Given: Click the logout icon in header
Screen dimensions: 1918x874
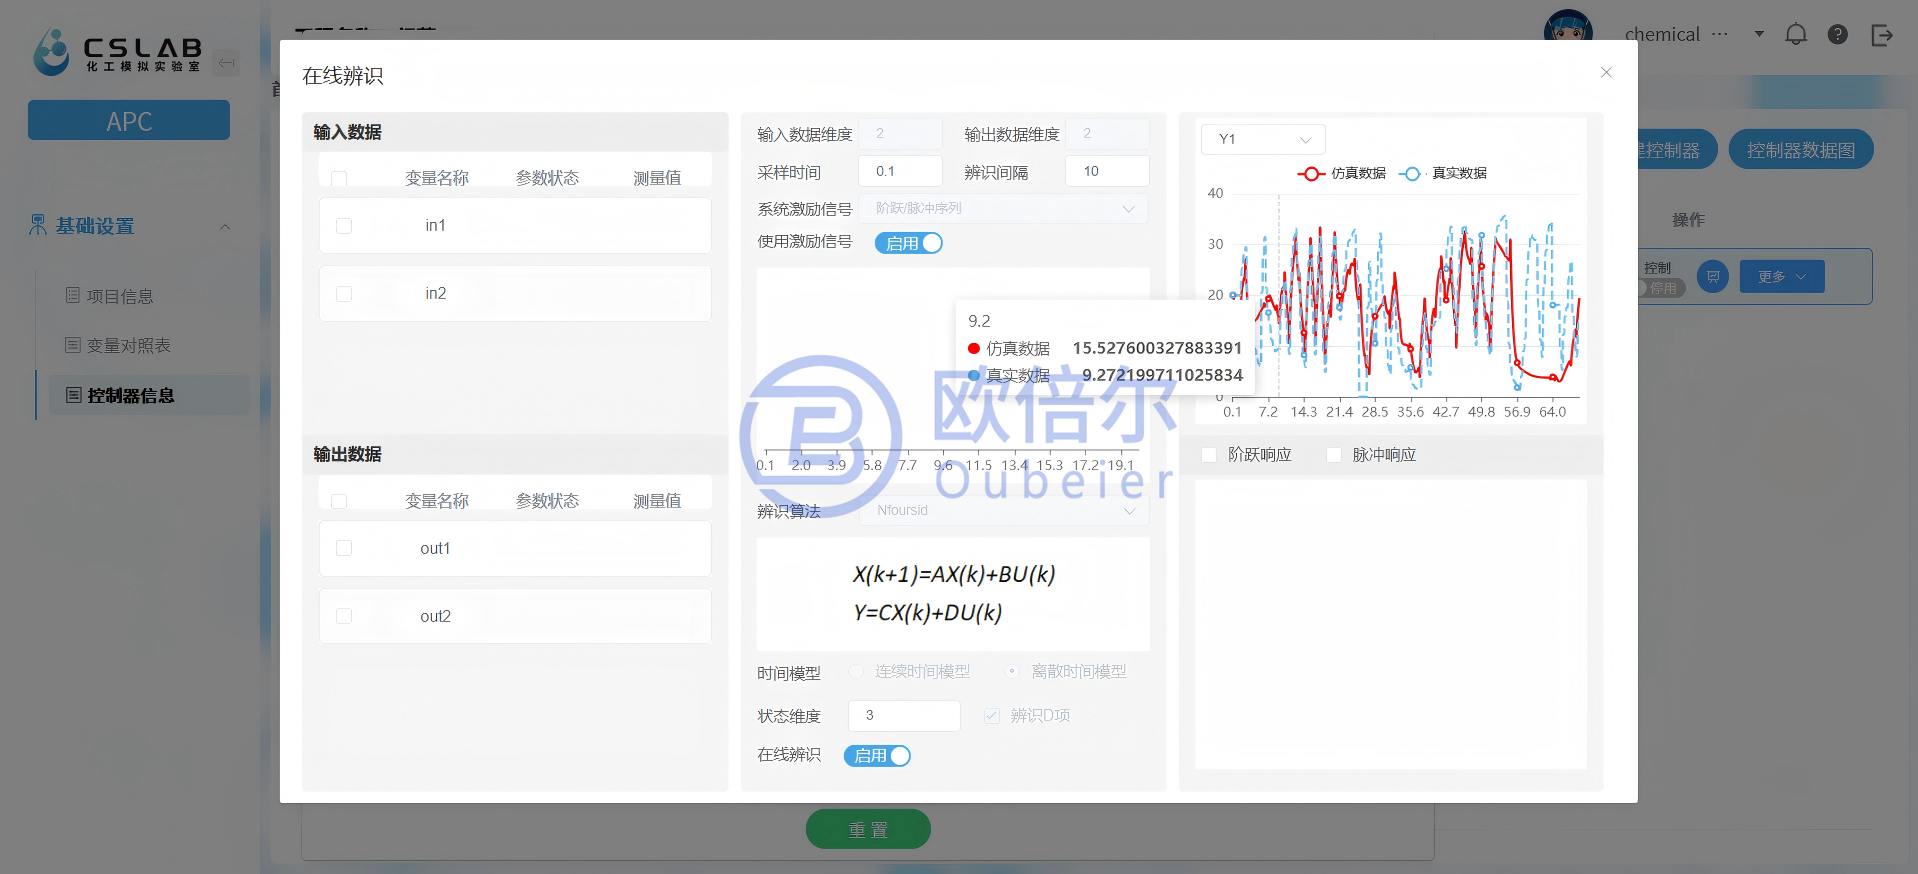Looking at the screenshot, I should point(1881,35).
